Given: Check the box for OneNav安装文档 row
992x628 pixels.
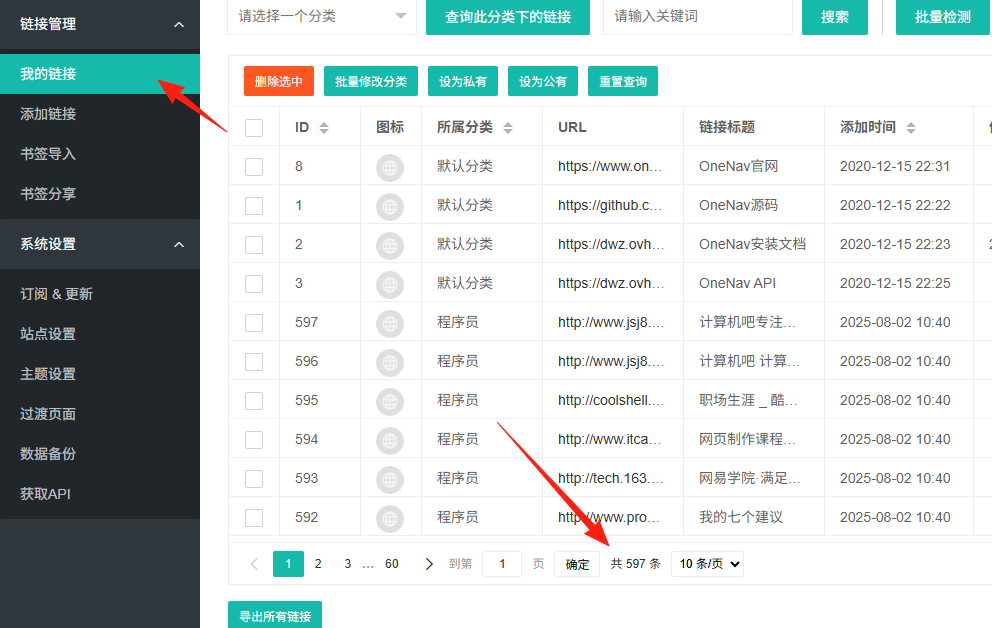Looking at the screenshot, I should click(x=254, y=245).
